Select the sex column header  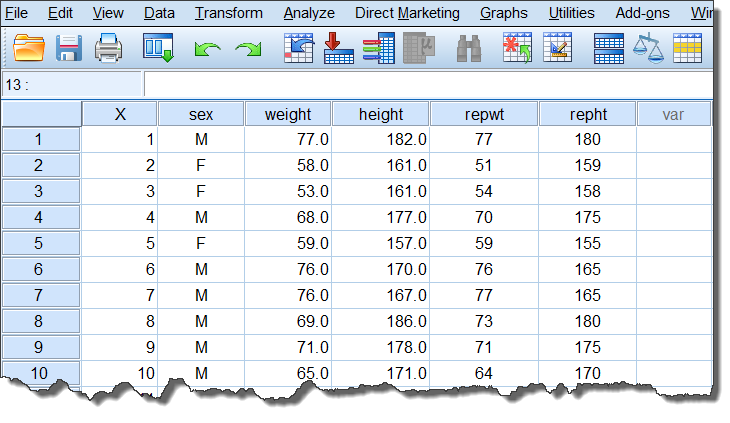tap(201, 114)
